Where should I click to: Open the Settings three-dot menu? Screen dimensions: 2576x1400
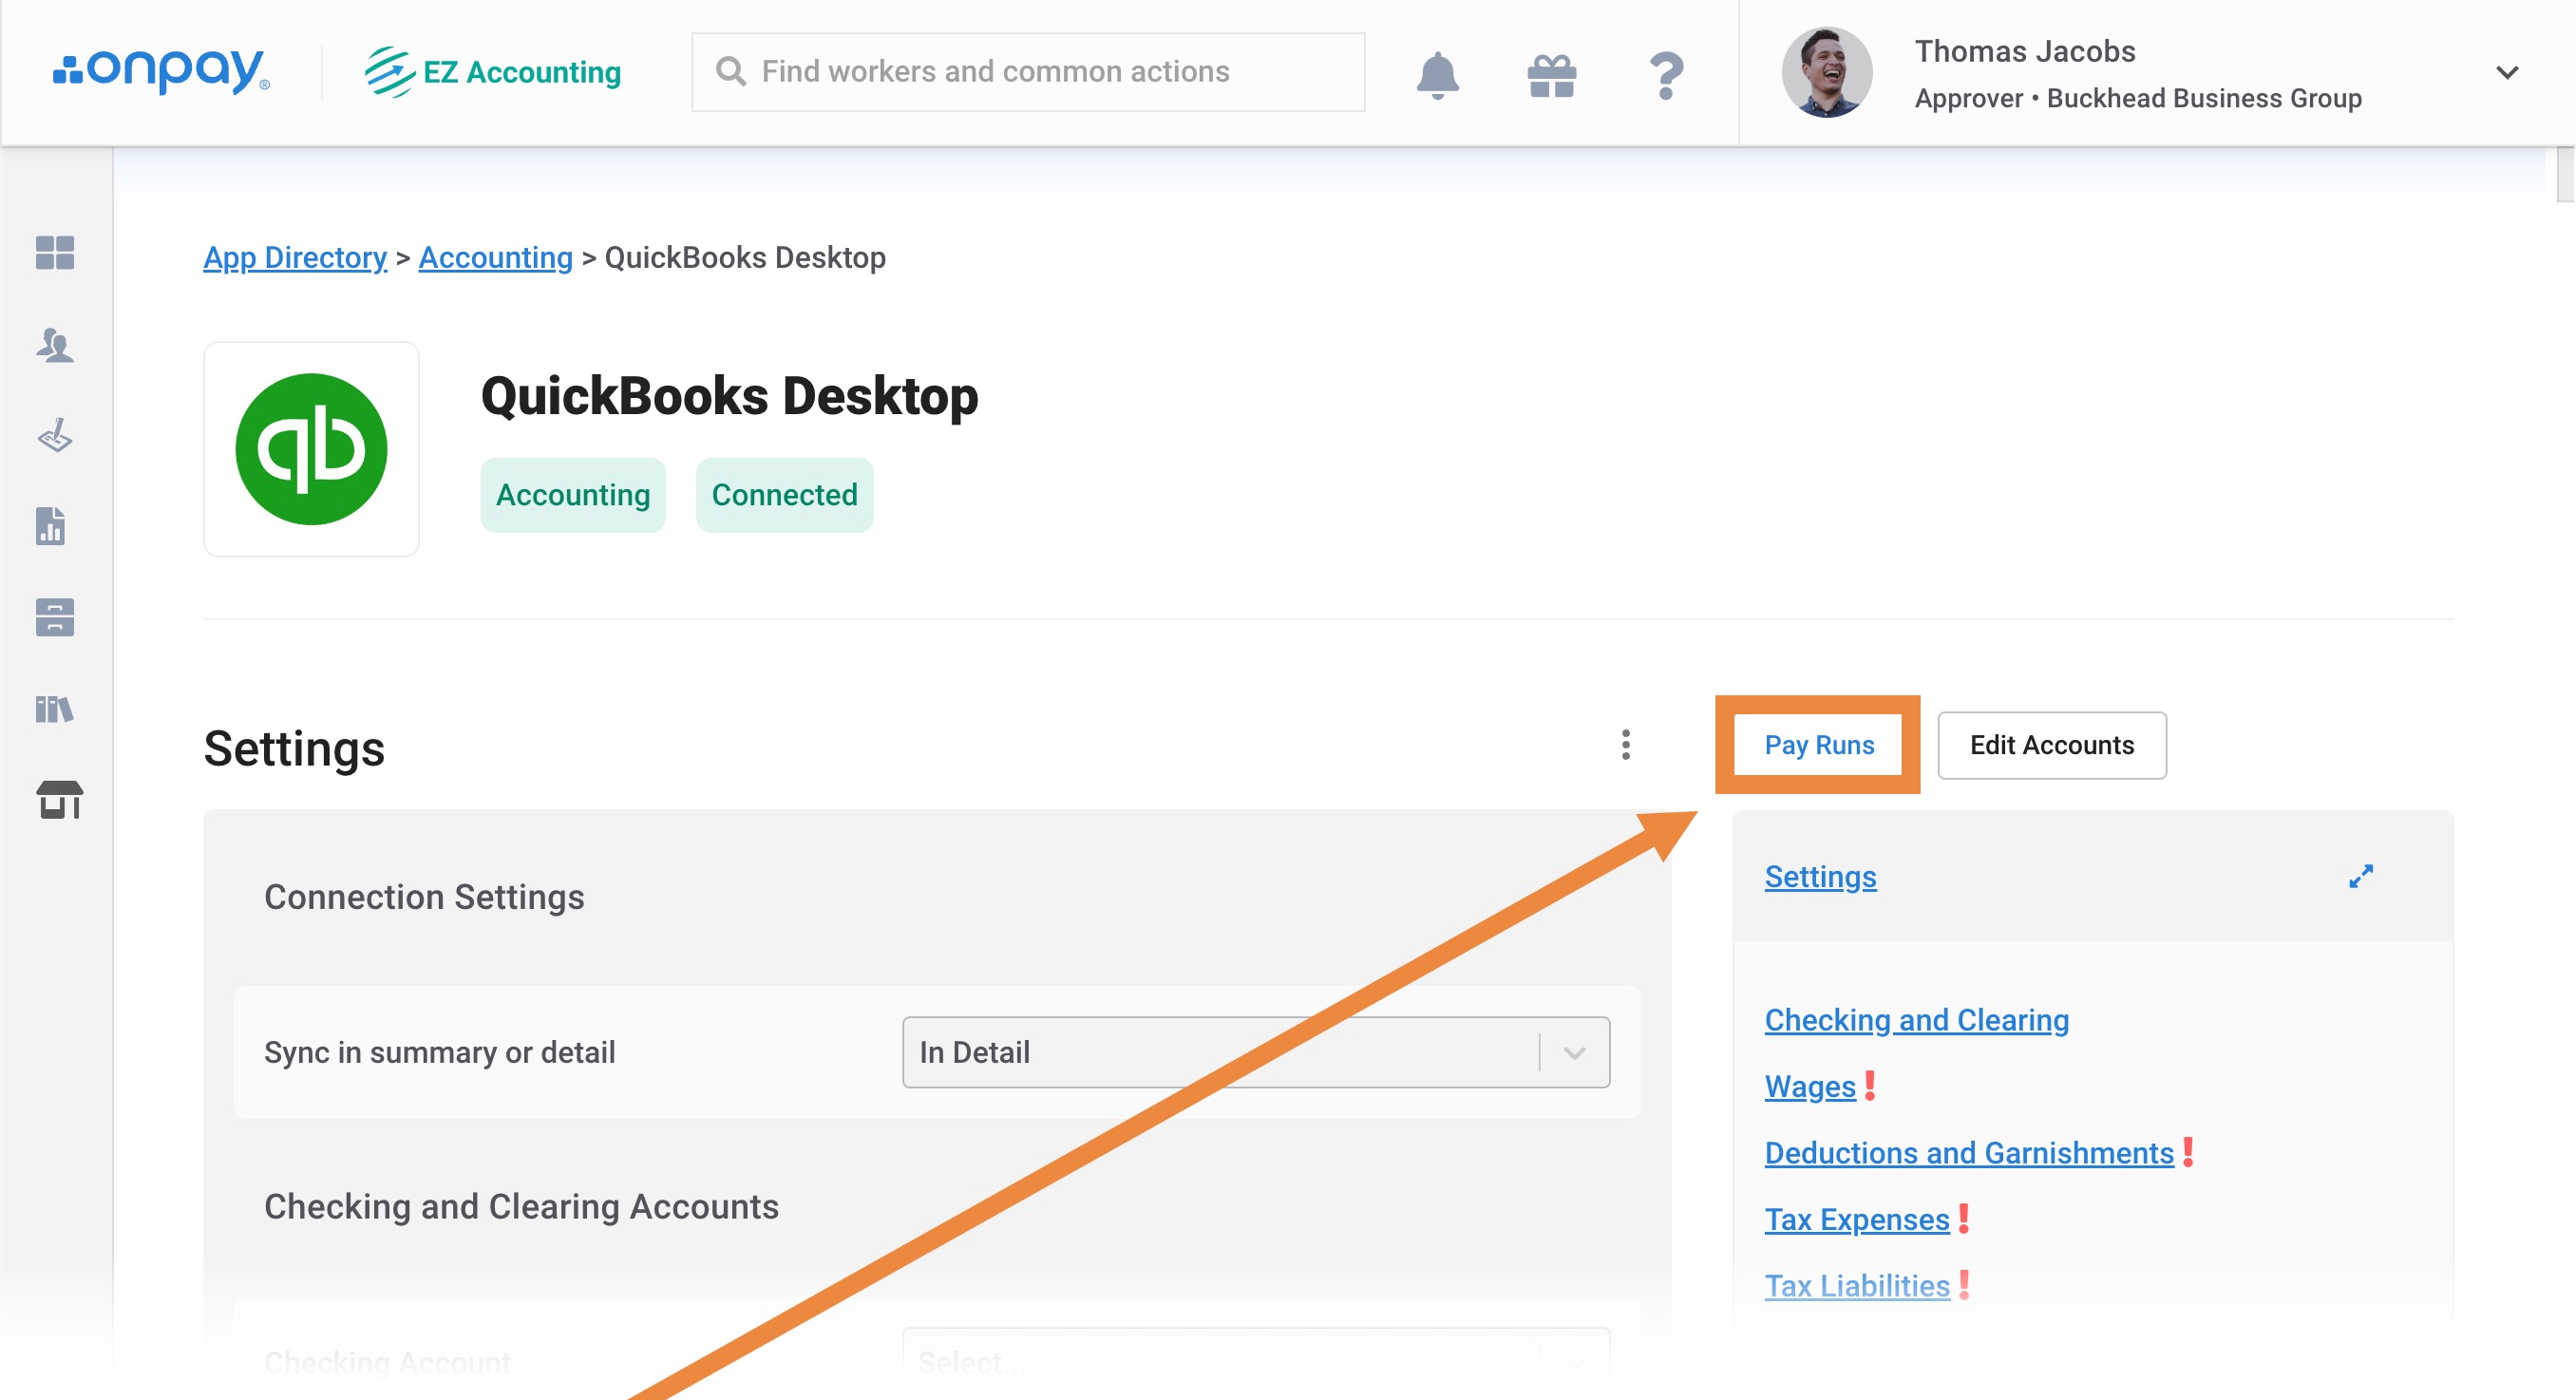1626,745
